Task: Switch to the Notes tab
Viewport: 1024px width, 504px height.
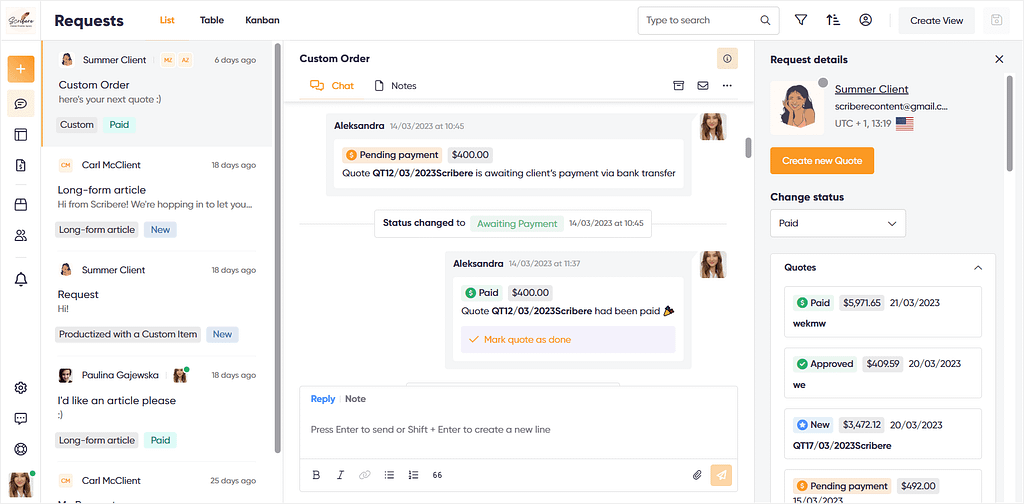Action: coord(395,86)
